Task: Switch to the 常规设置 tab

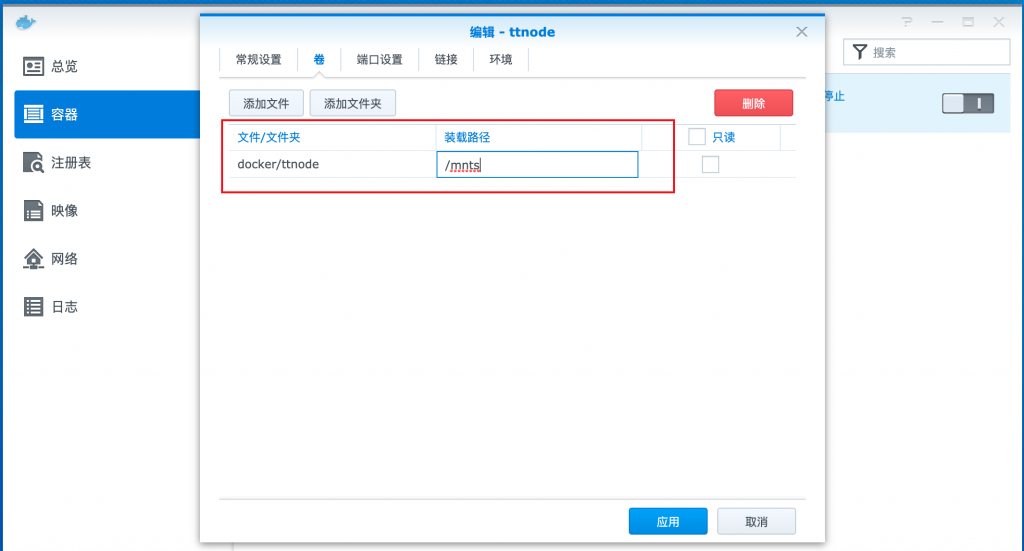Action: [x=258, y=60]
